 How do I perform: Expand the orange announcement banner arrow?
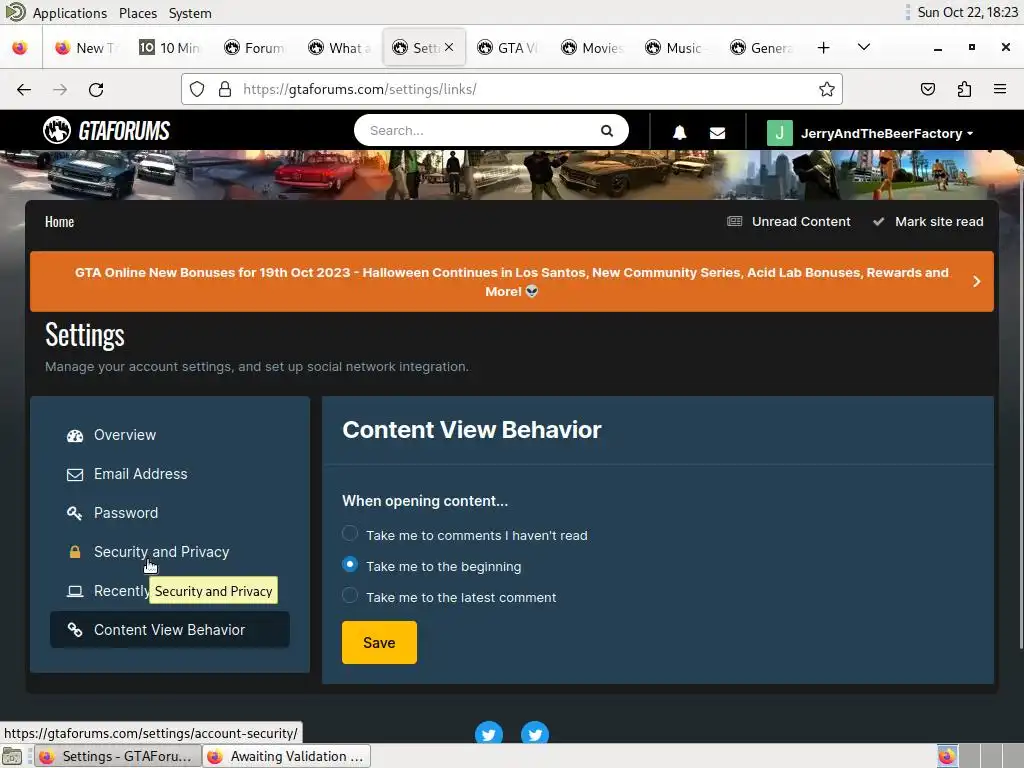tap(976, 281)
